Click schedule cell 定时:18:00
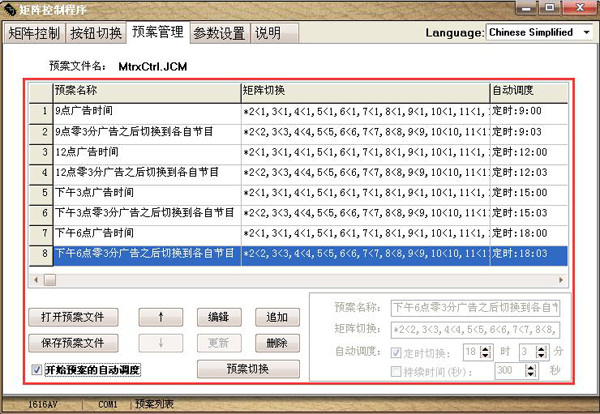The image size is (600, 414). pyautogui.click(x=529, y=234)
